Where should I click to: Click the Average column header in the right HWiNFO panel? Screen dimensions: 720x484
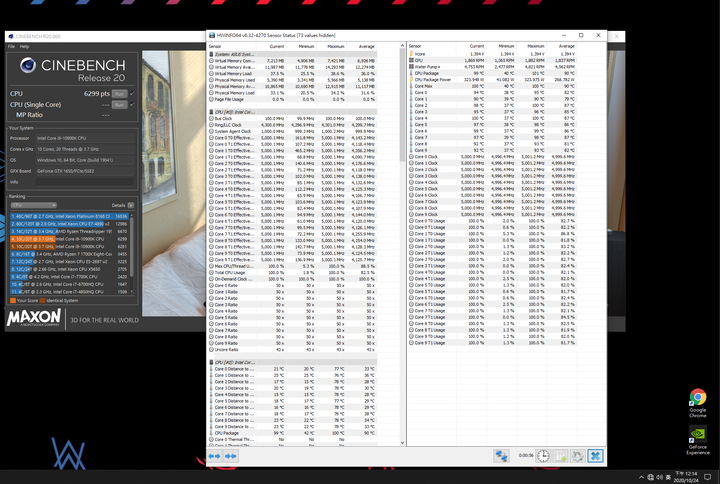(566, 46)
